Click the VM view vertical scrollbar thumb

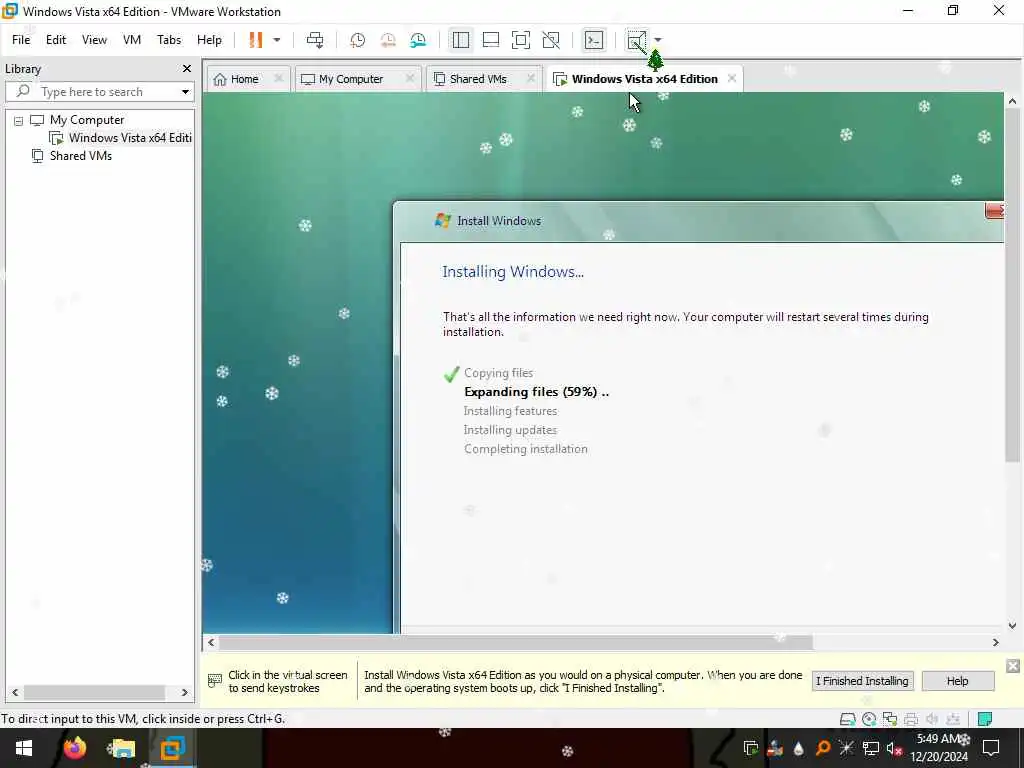pyautogui.click(x=1012, y=286)
